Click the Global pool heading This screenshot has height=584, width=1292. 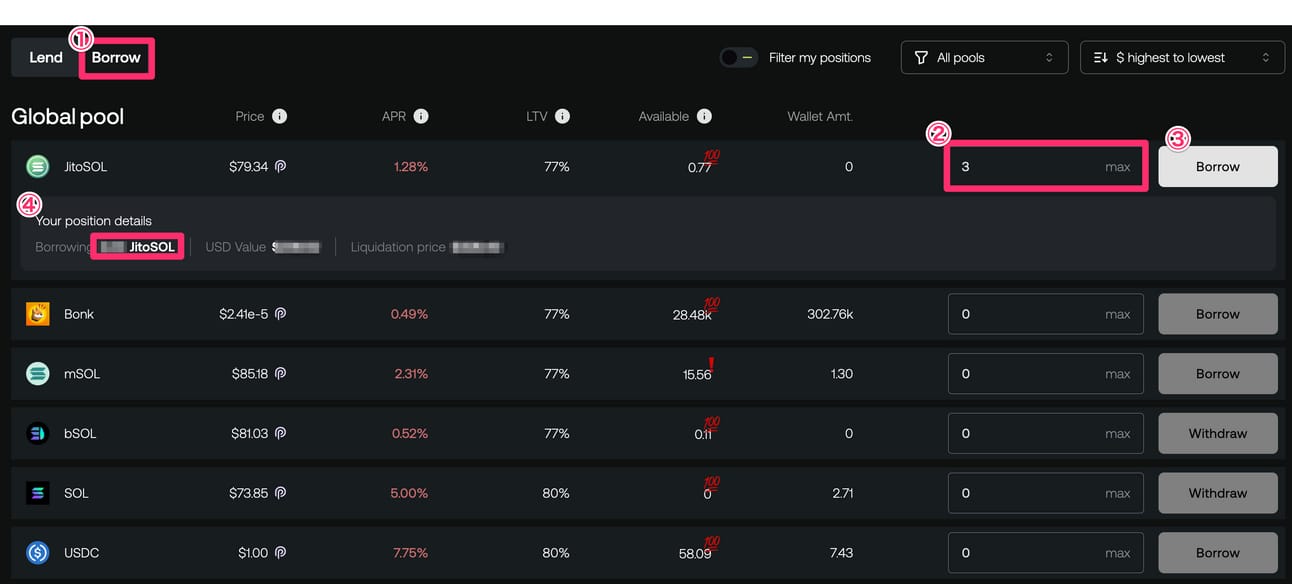point(67,117)
